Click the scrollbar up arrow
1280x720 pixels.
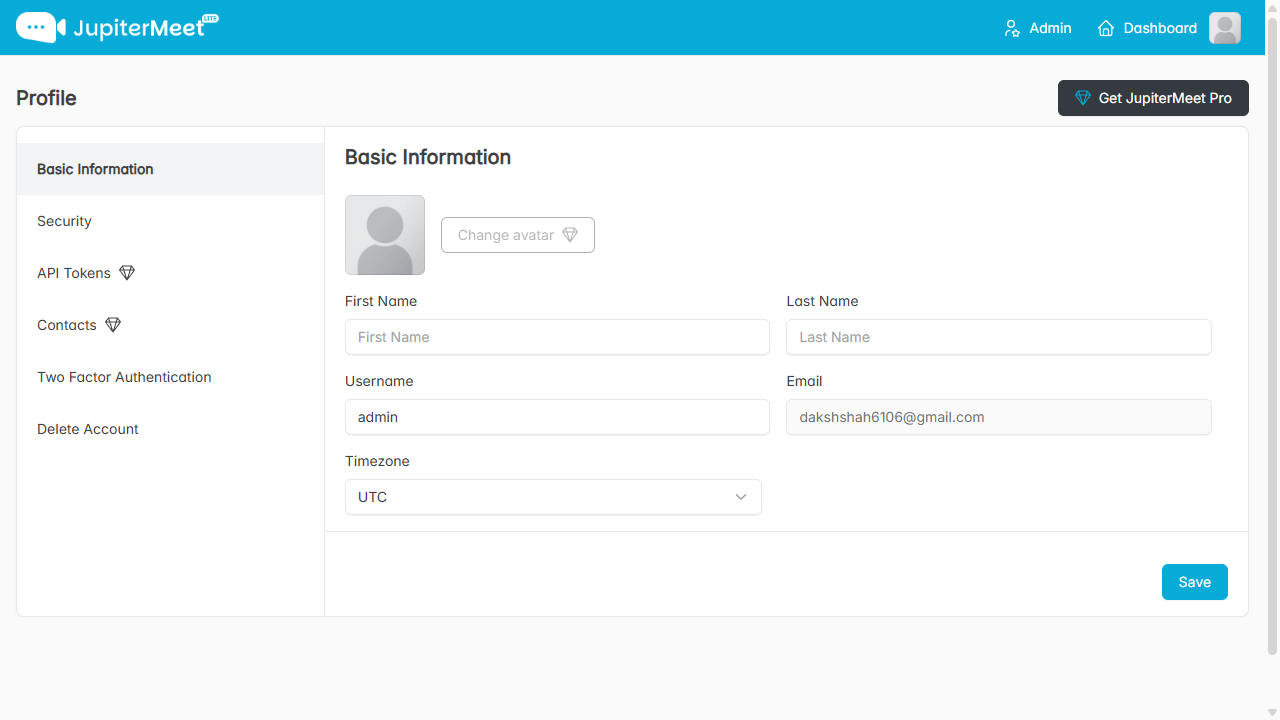click(1273, 7)
